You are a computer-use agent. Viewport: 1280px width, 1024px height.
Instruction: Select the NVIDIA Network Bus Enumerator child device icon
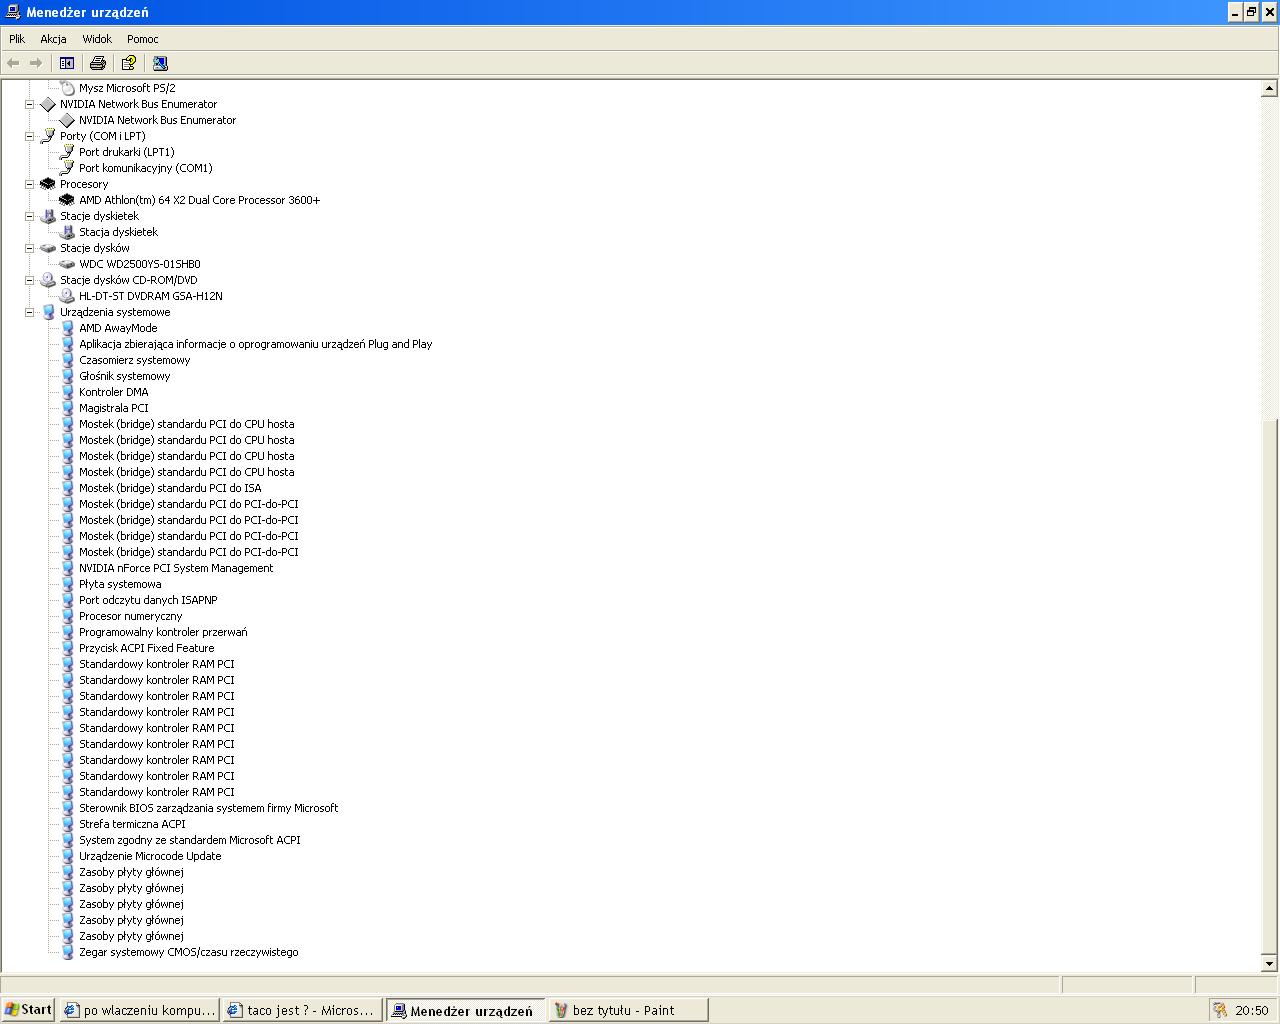coord(67,120)
